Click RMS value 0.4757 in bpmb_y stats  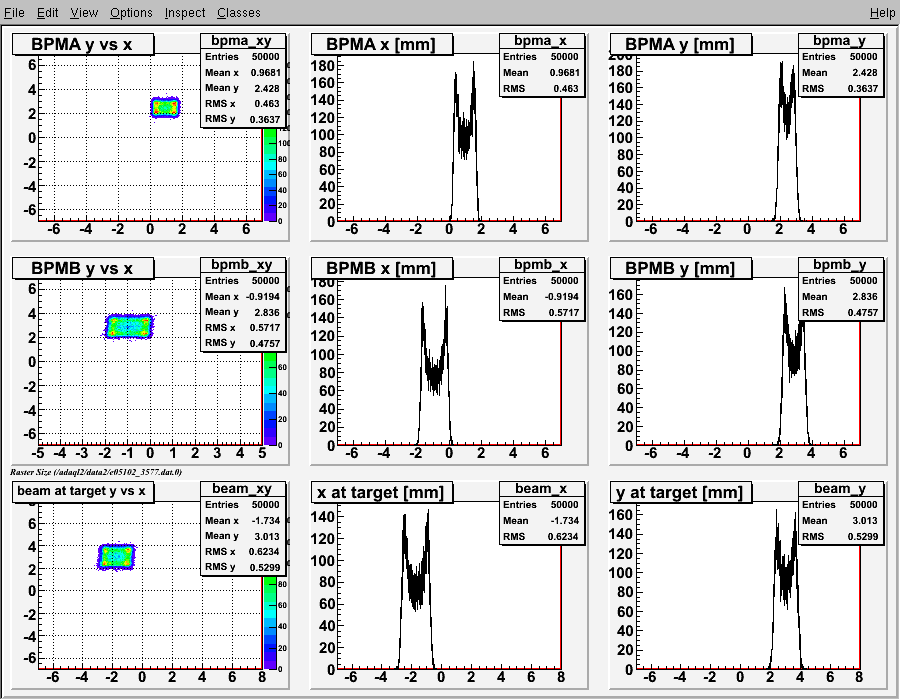coord(862,312)
